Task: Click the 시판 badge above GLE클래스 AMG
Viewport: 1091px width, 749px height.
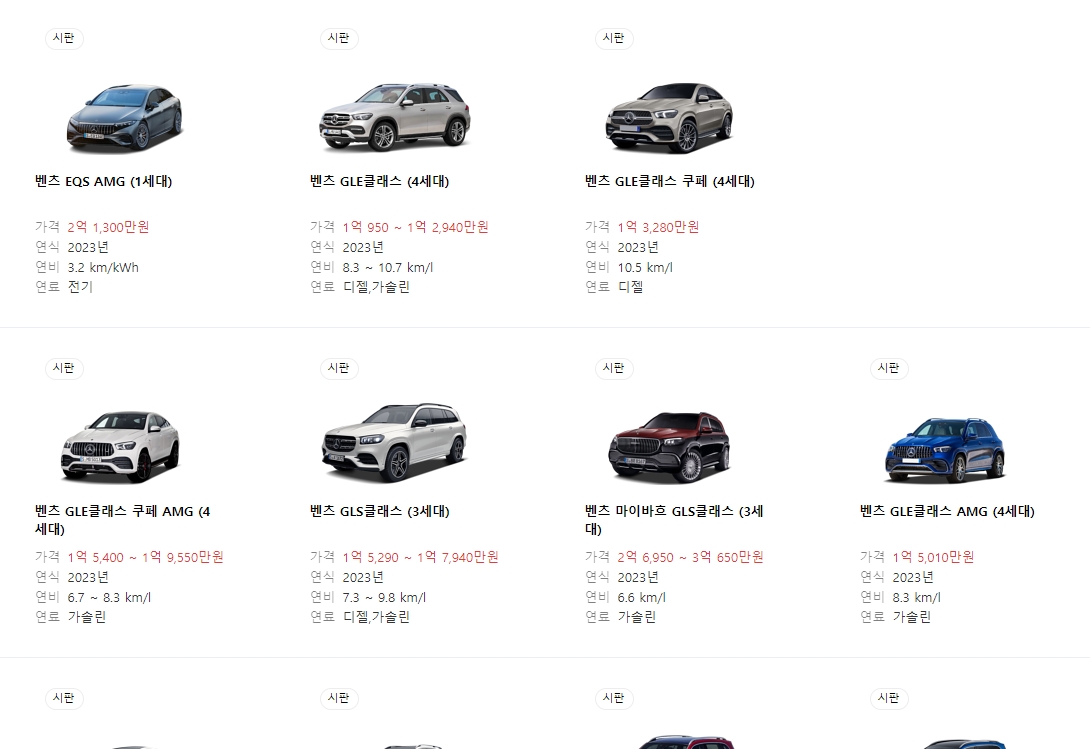Action: click(889, 368)
